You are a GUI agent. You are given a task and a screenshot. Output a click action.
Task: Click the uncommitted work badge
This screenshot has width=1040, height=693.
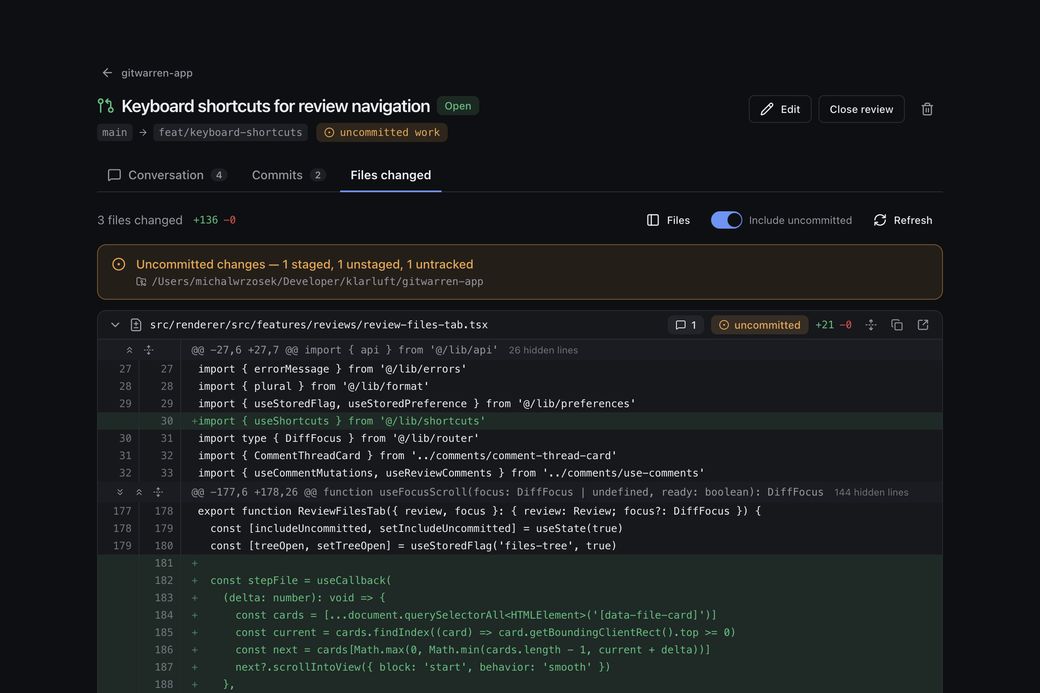click(382, 133)
